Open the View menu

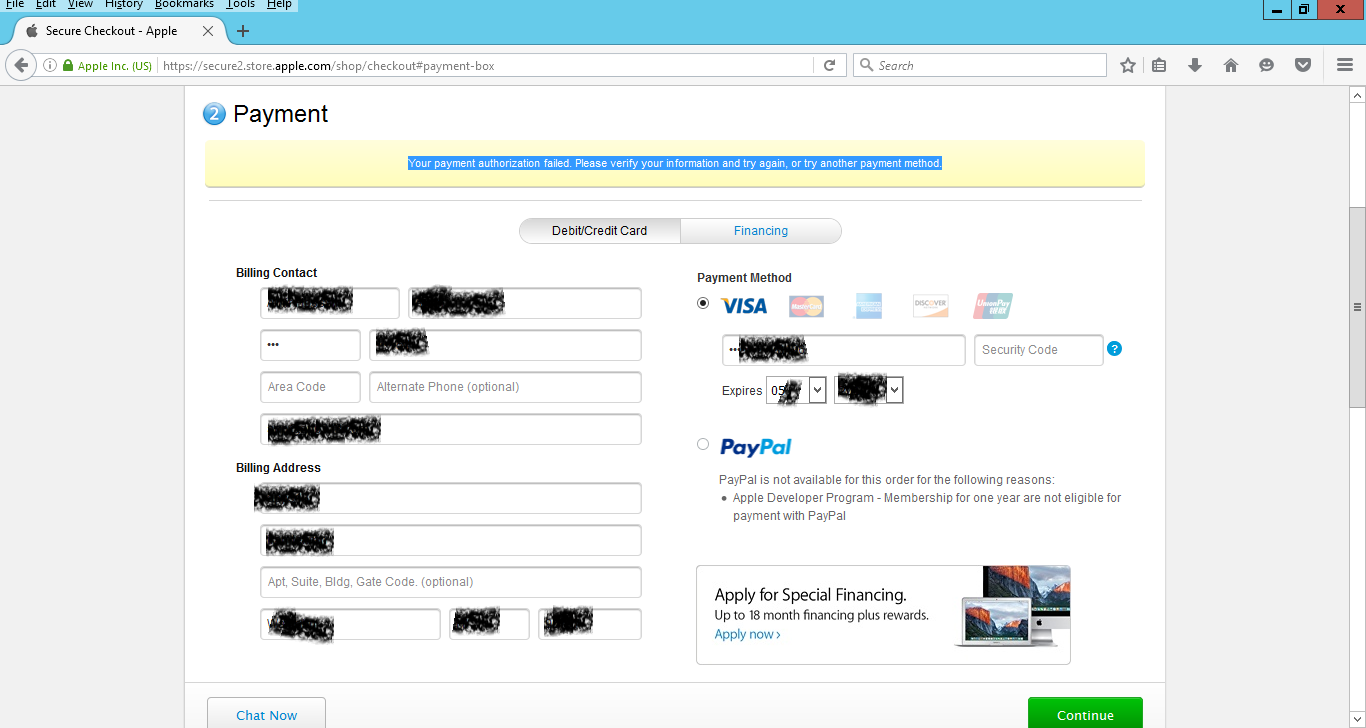click(80, 5)
